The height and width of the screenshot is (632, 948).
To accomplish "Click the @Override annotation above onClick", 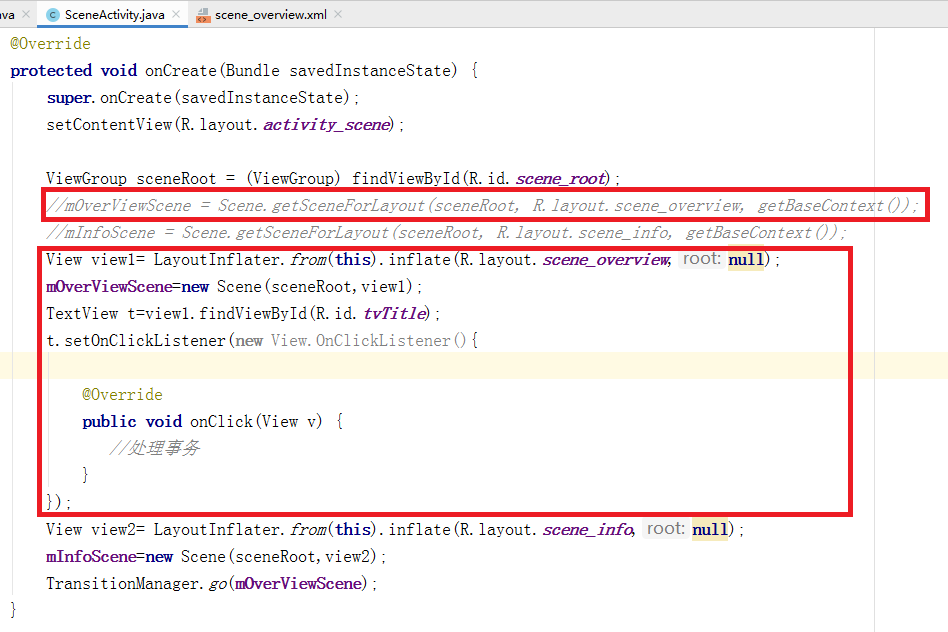I will [x=122, y=394].
